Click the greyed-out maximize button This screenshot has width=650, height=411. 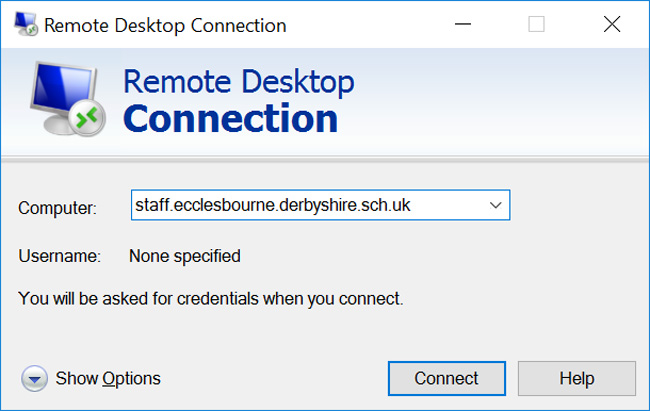pos(536,24)
